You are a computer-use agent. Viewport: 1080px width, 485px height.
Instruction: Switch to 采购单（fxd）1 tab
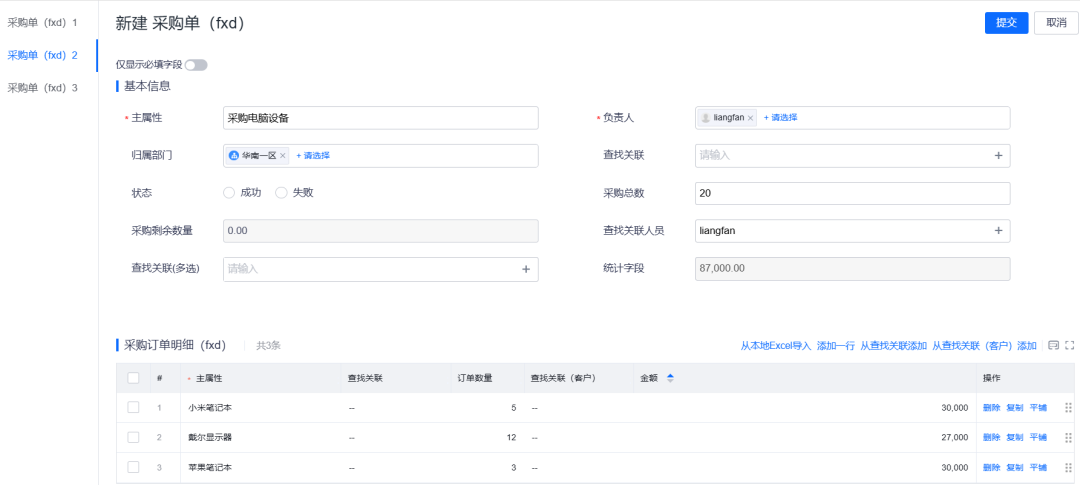tap(42, 22)
